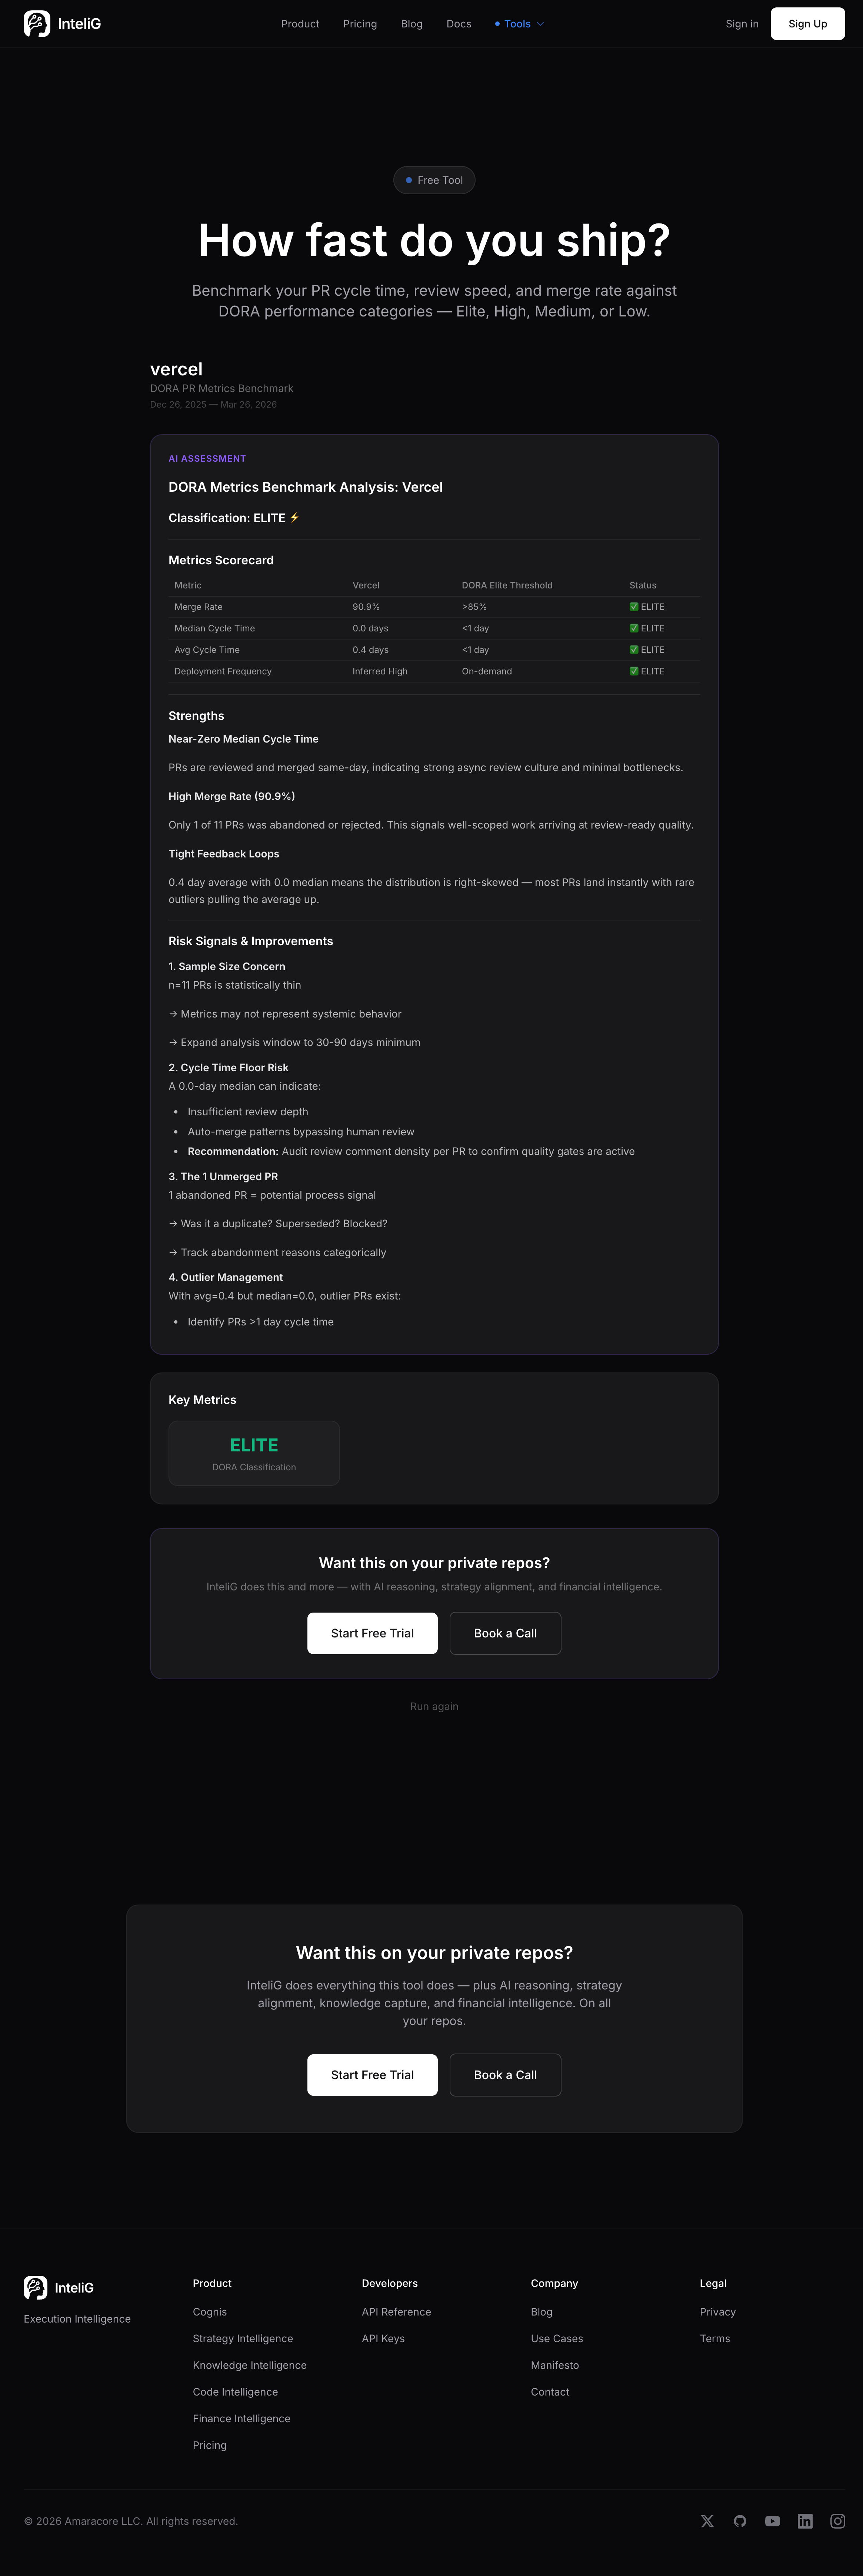Open the X (Twitter) social icon
The image size is (863, 2576).
707,2521
